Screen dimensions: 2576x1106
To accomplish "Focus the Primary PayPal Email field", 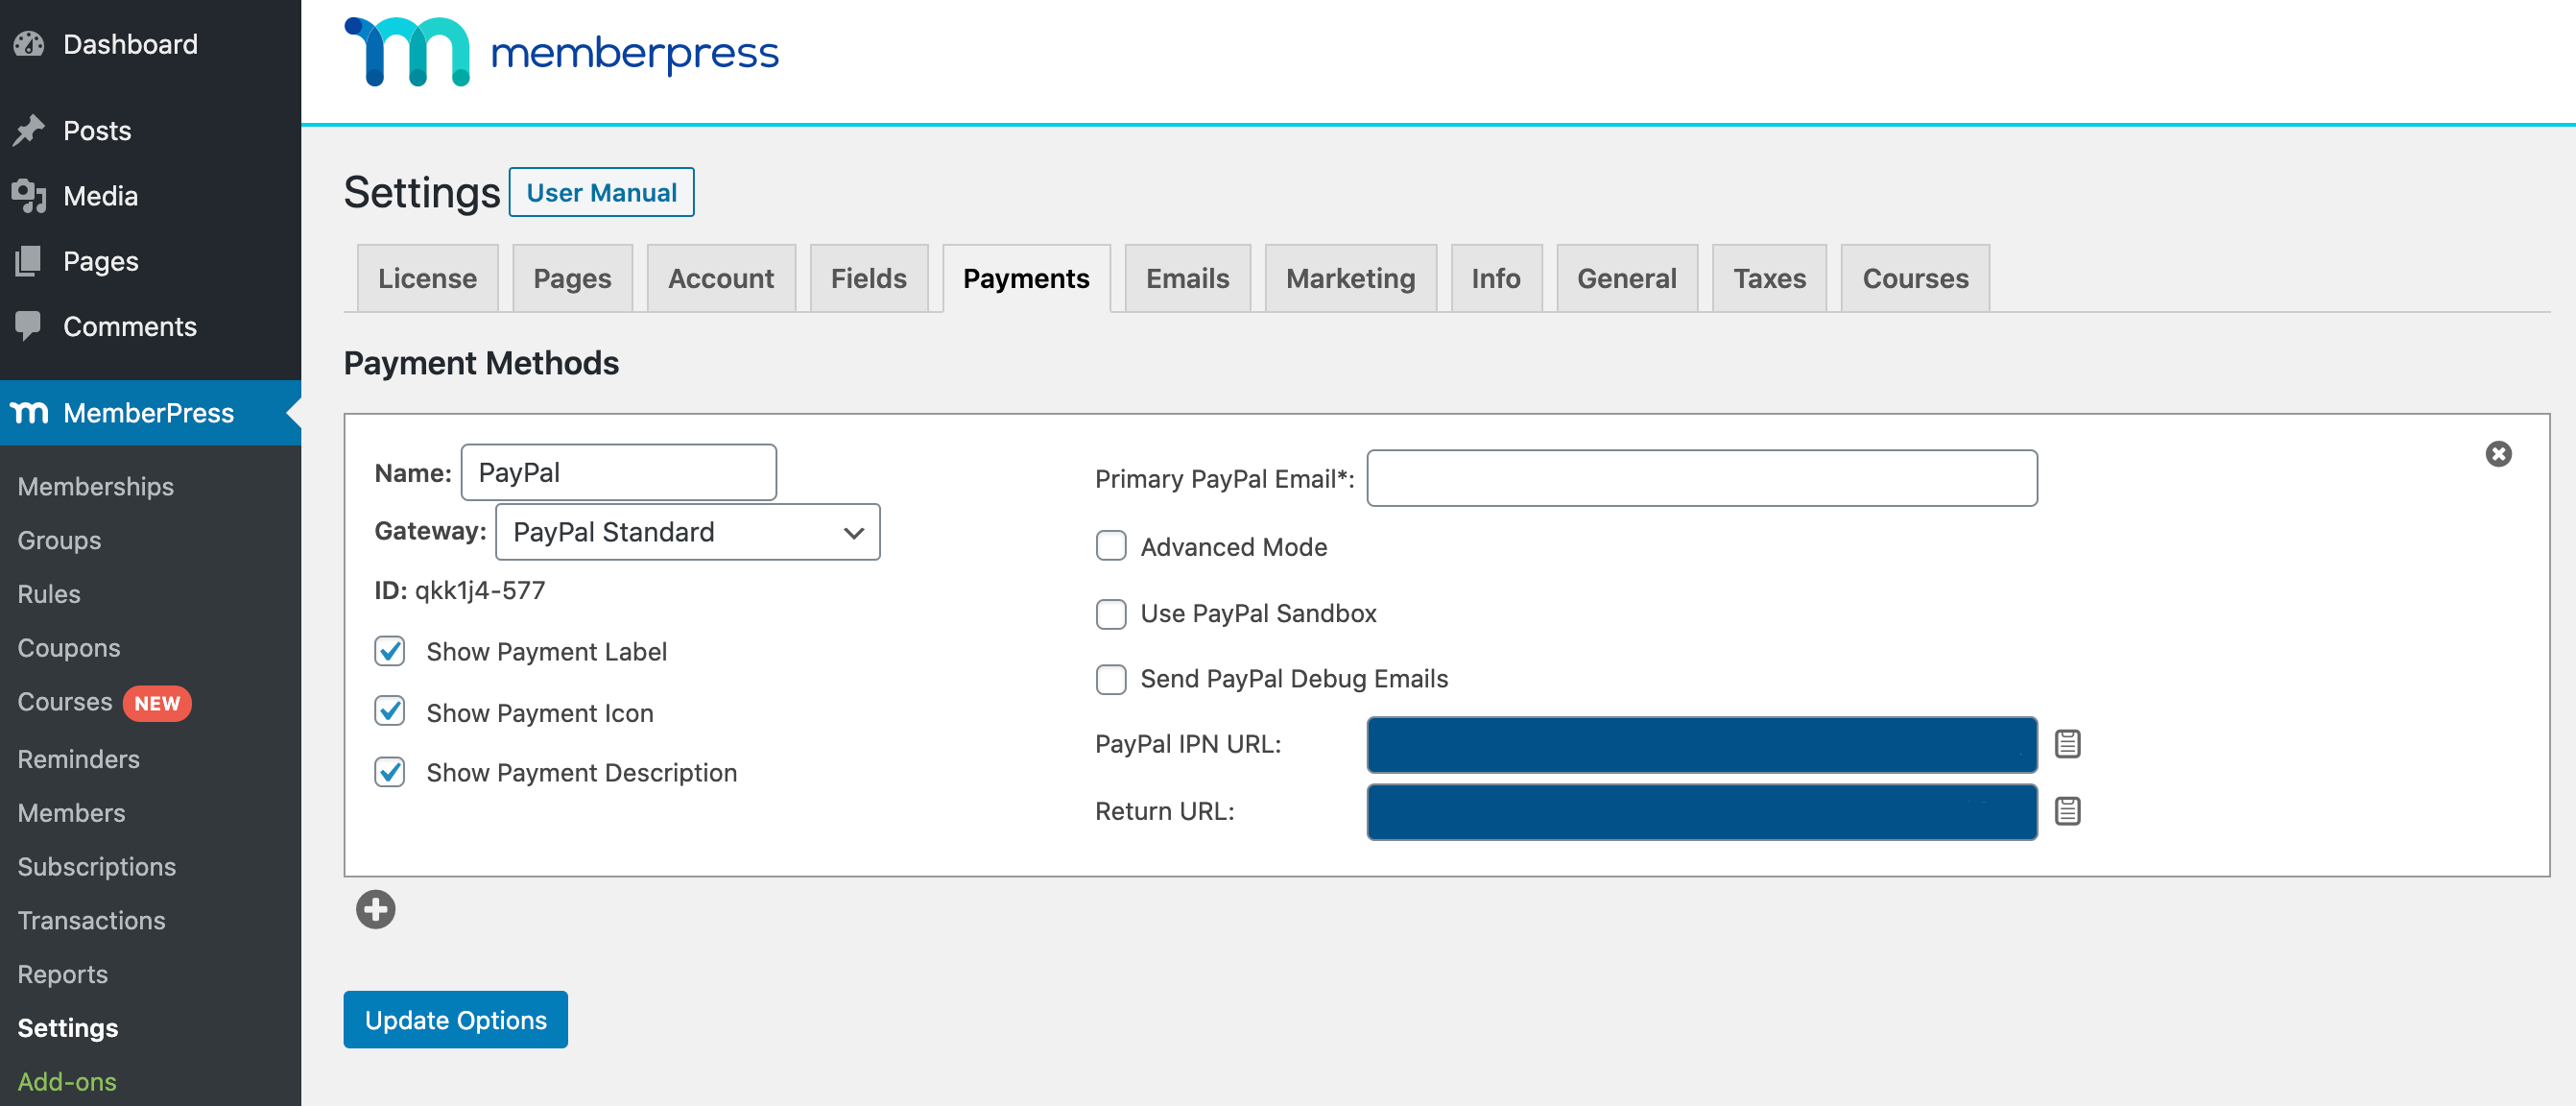I will 1702,478.
